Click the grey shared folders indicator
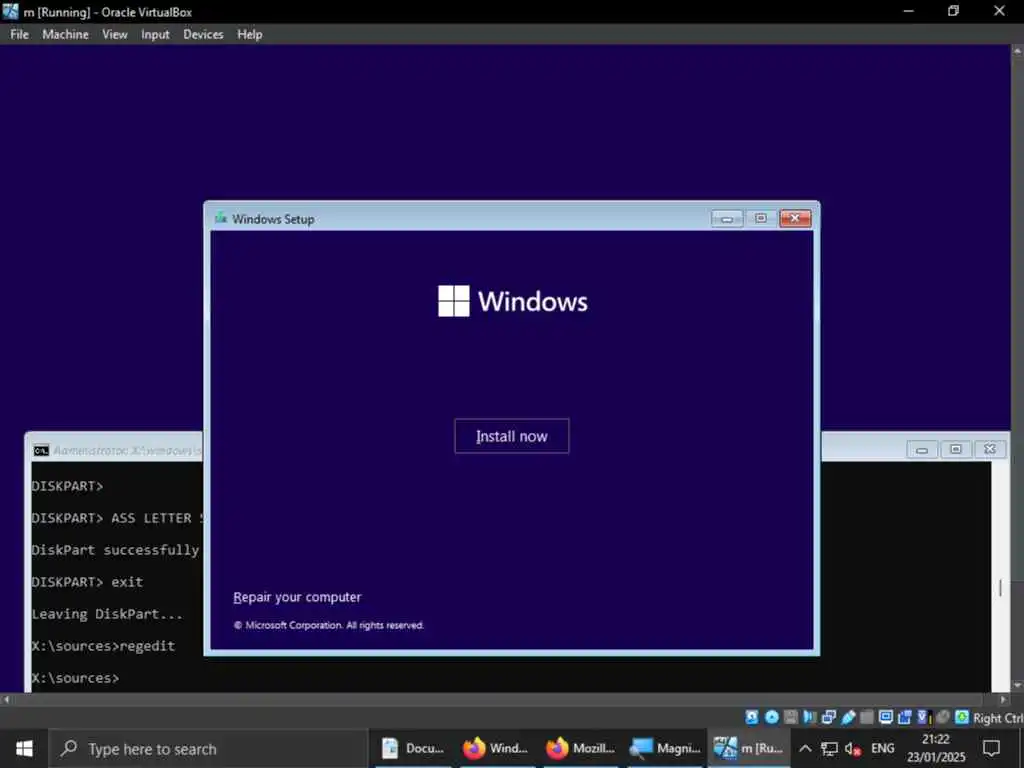Screen dimensions: 1024x768 click(x=867, y=717)
